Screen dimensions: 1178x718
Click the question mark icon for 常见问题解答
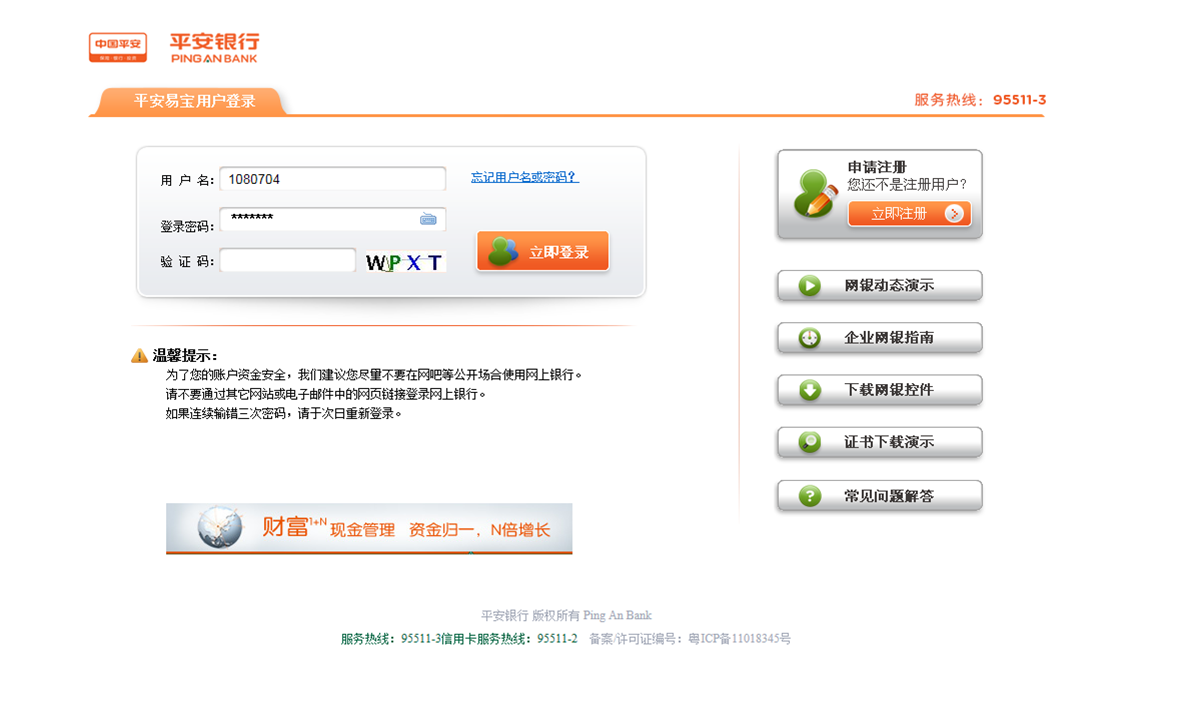click(809, 496)
